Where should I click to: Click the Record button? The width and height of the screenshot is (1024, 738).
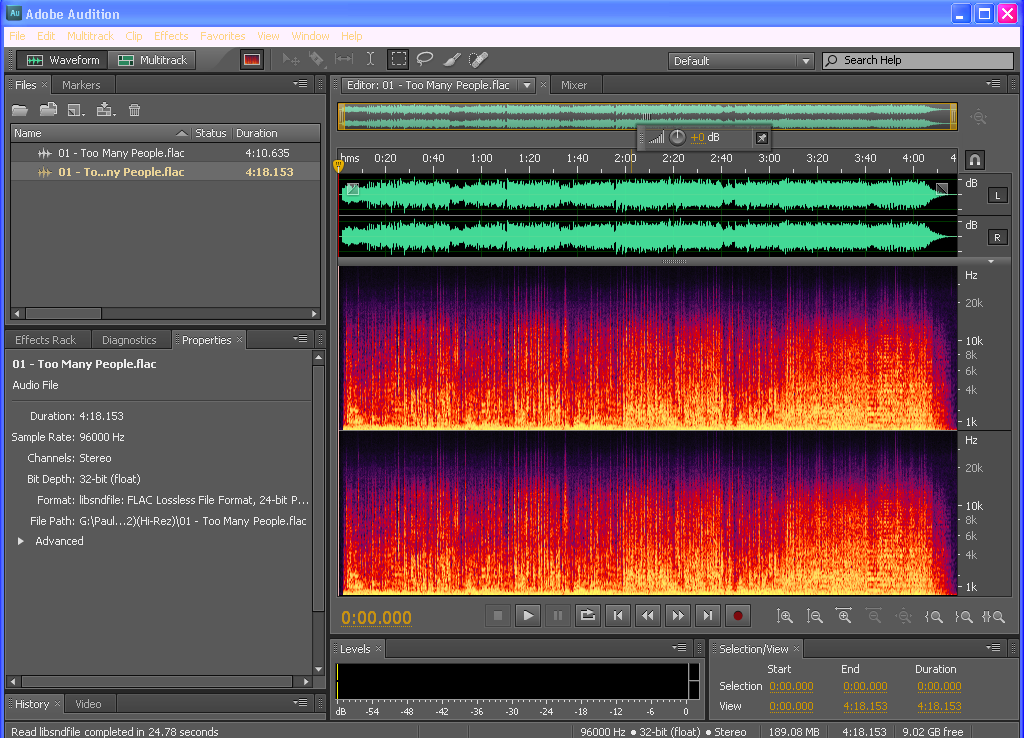pyautogui.click(x=738, y=615)
